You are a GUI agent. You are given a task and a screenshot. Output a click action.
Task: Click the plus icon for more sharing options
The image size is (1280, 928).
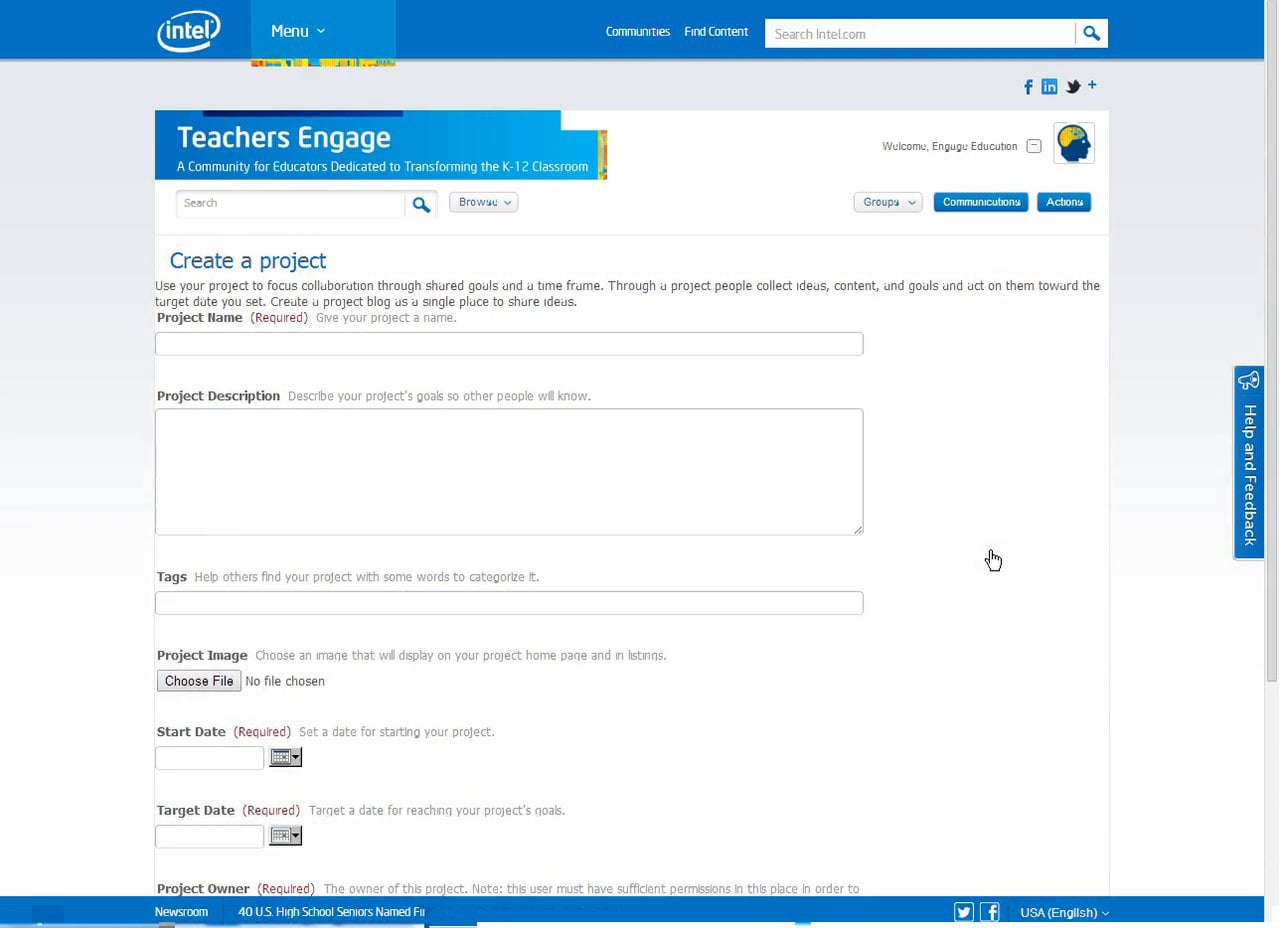[1092, 85]
